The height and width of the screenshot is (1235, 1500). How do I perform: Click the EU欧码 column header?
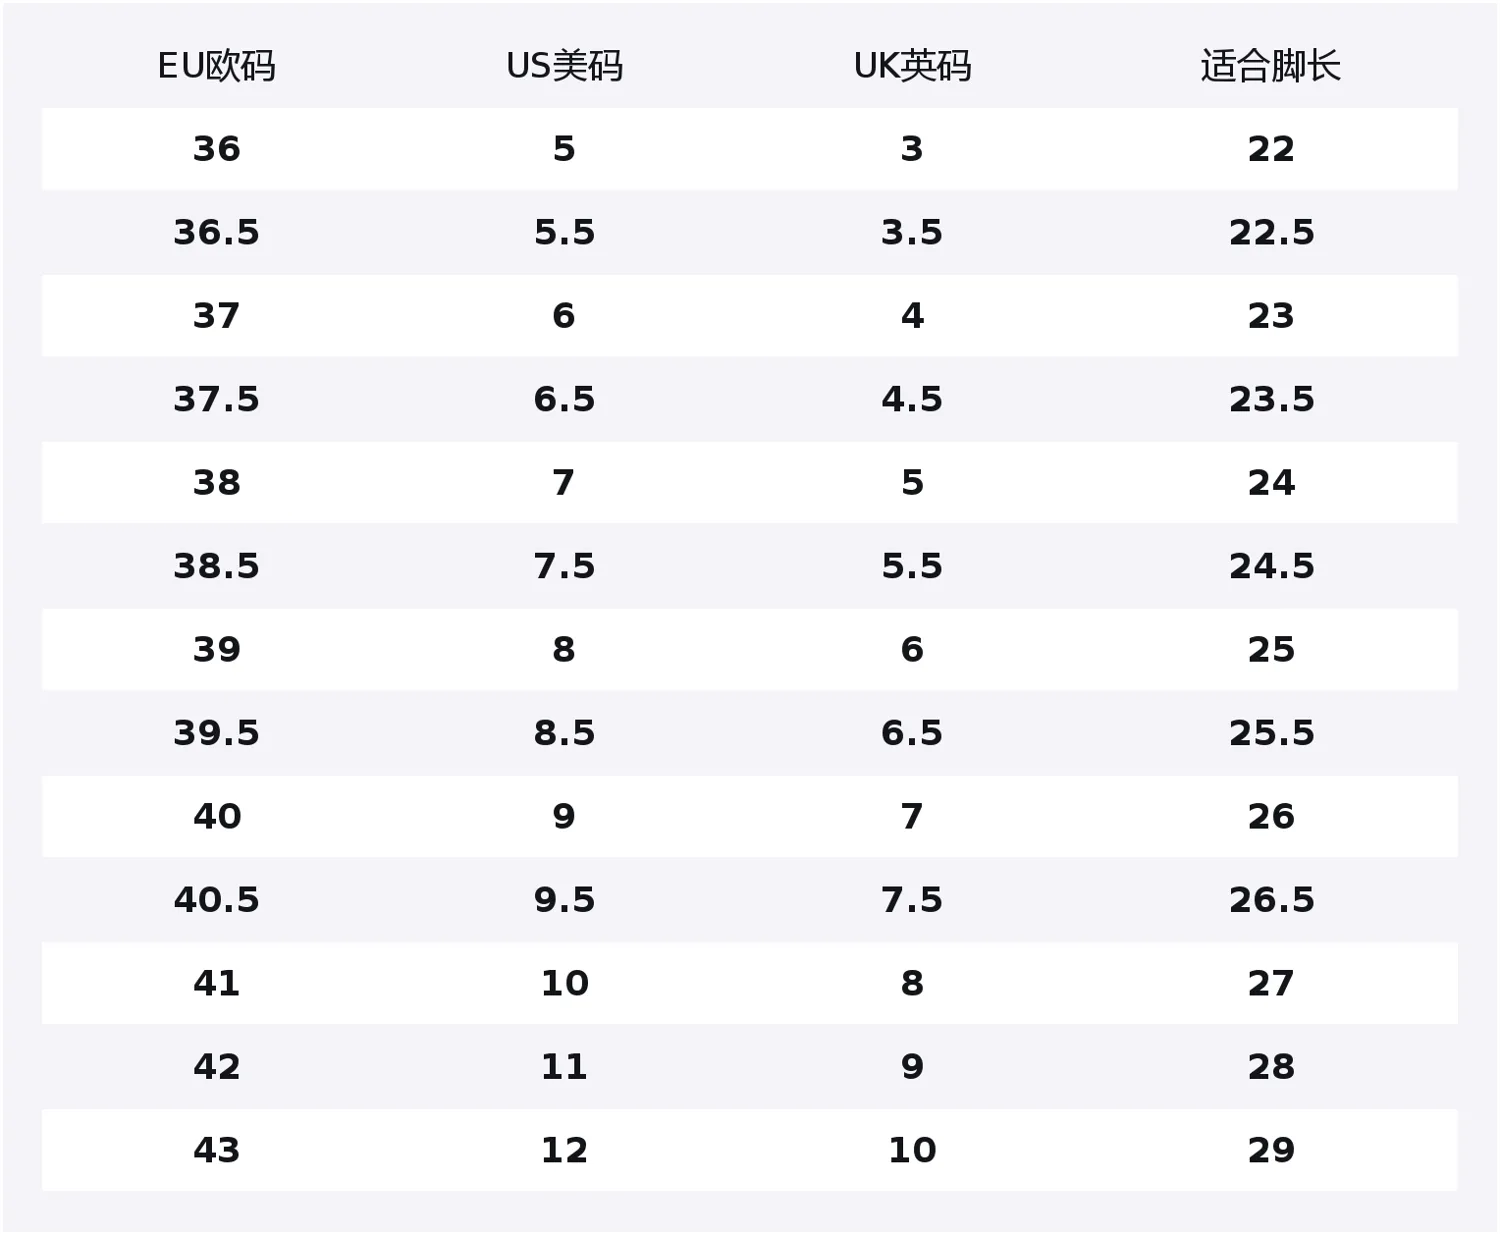pyautogui.click(x=216, y=66)
